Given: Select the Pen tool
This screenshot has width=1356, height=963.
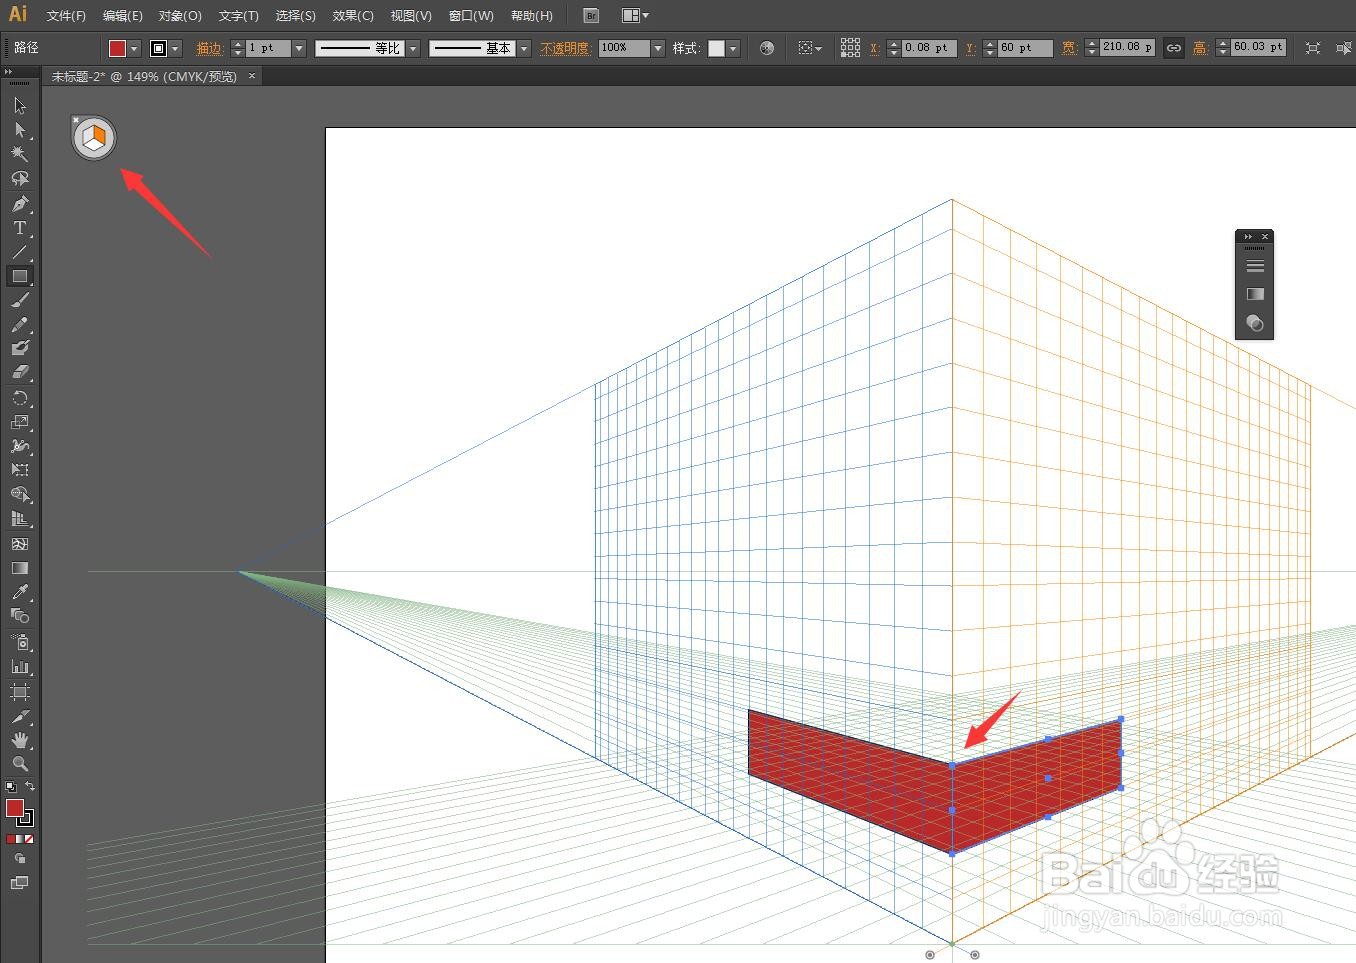Looking at the screenshot, I should click(20, 203).
